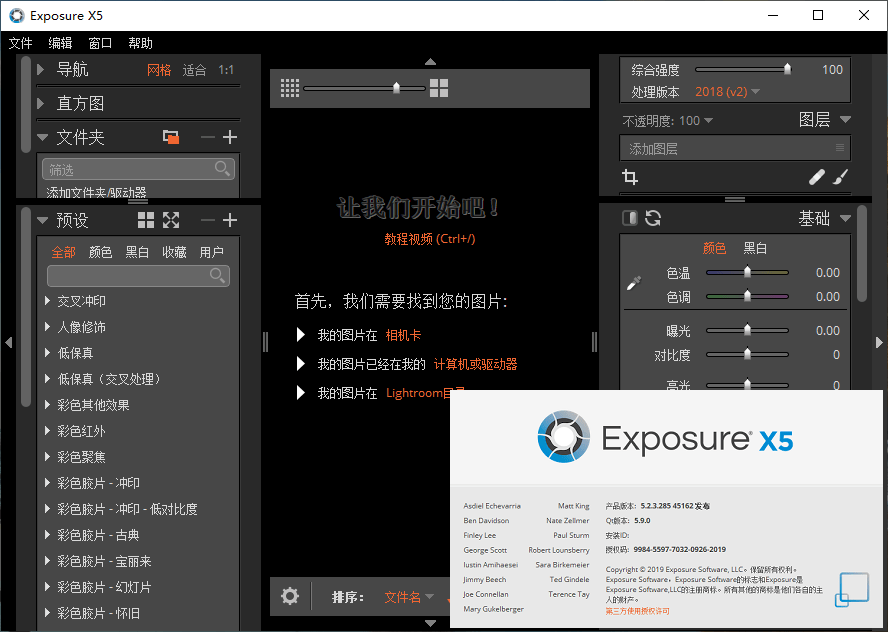Open the 图层 panel dropdown arrow
This screenshot has height=632, width=888.
coord(846,119)
